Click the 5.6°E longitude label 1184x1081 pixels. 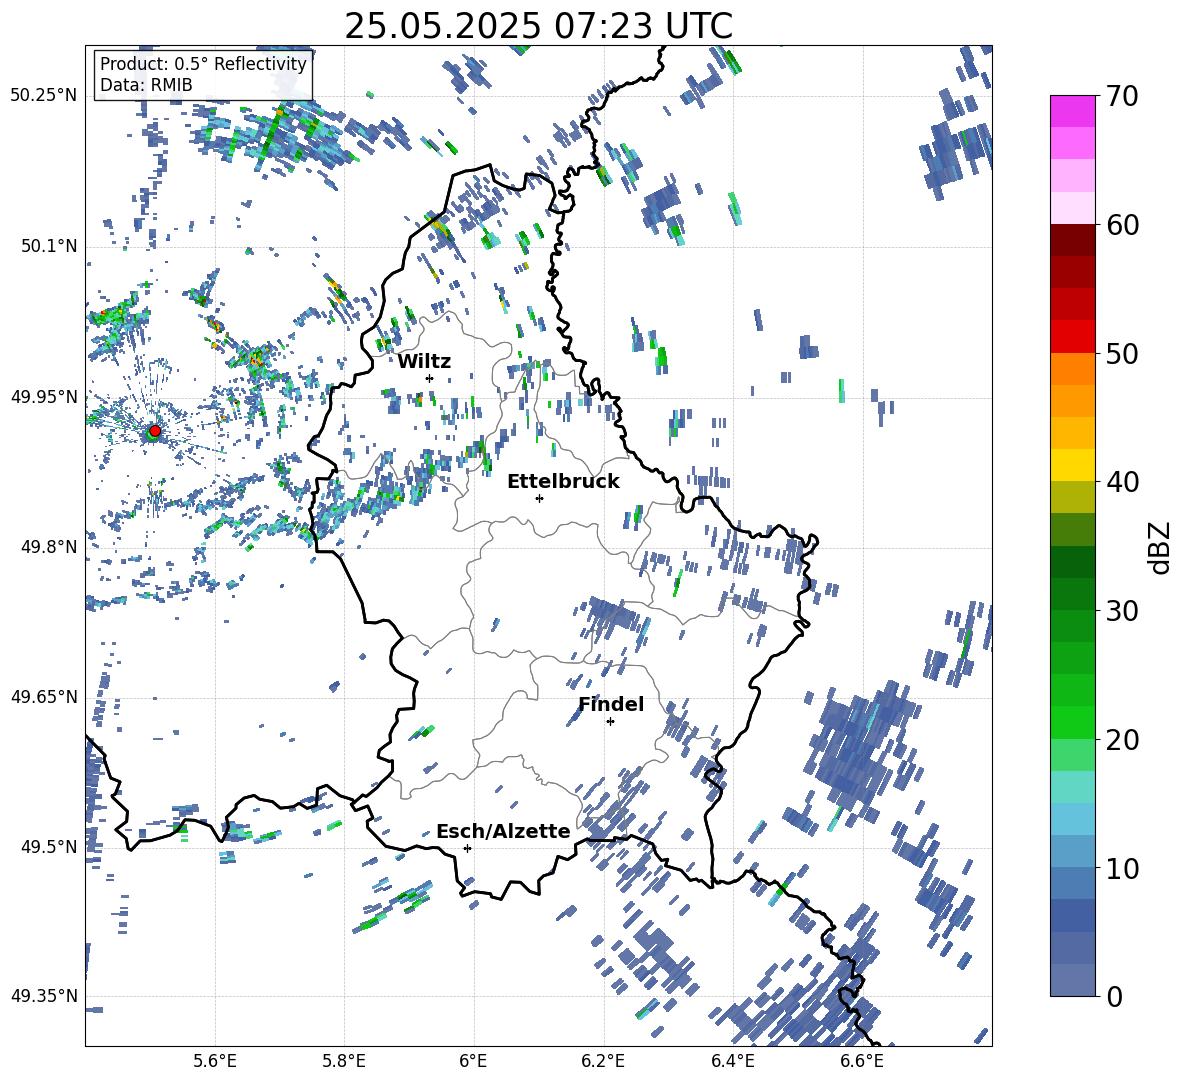pyautogui.click(x=215, y=1061)
